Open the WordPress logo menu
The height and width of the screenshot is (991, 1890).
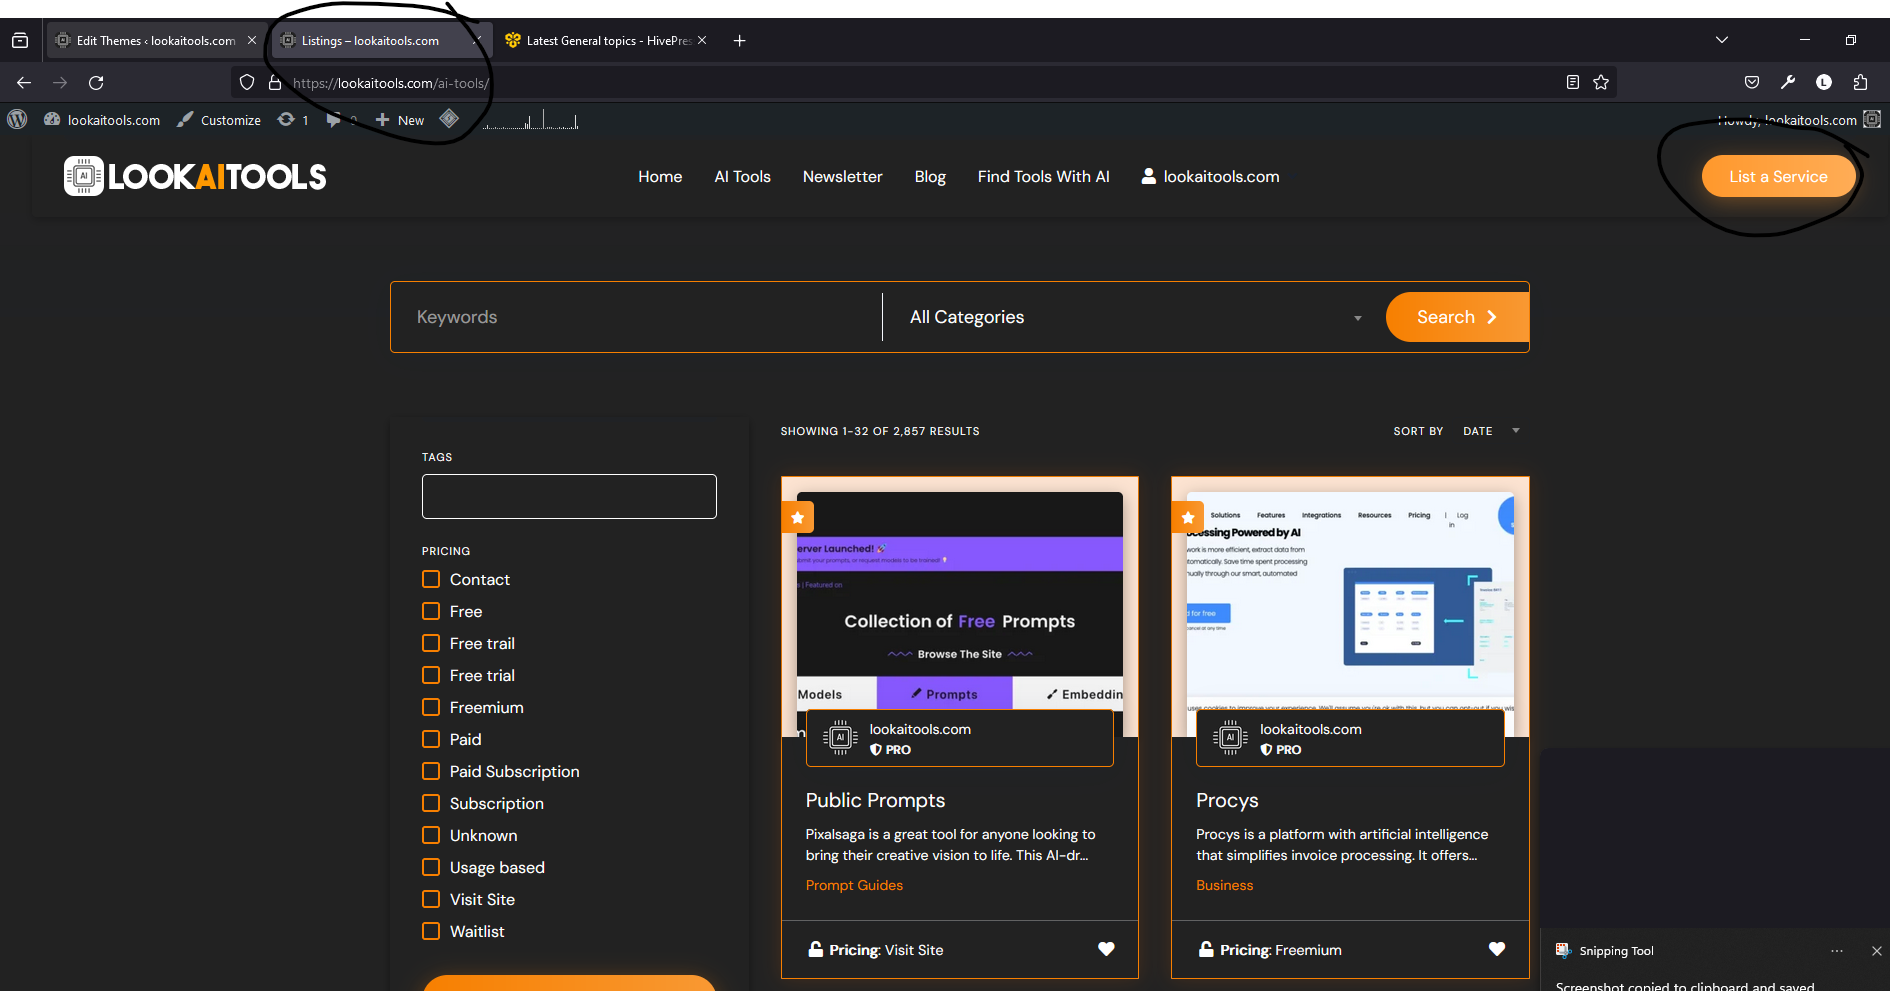tap(17, 119)
